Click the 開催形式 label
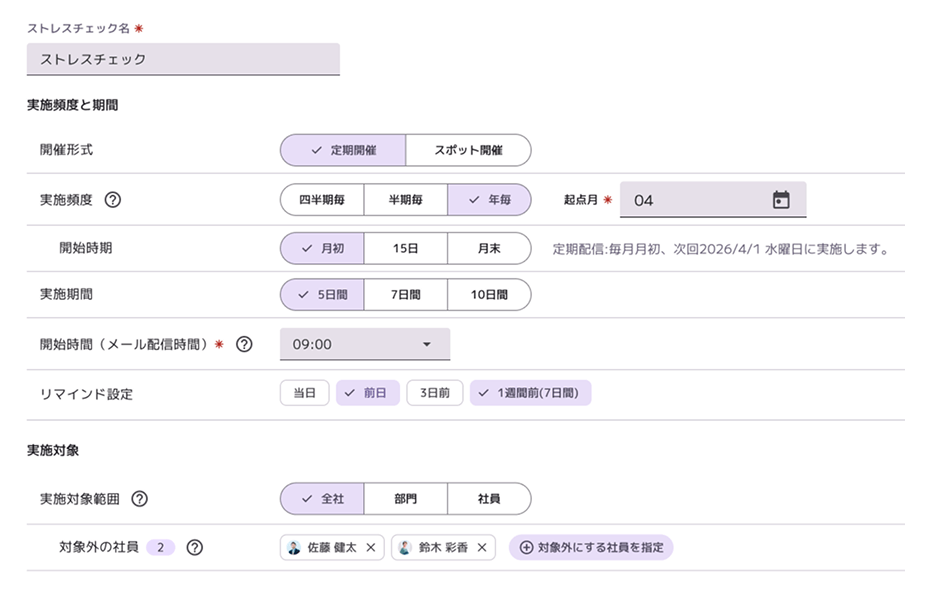 point(66,149)
